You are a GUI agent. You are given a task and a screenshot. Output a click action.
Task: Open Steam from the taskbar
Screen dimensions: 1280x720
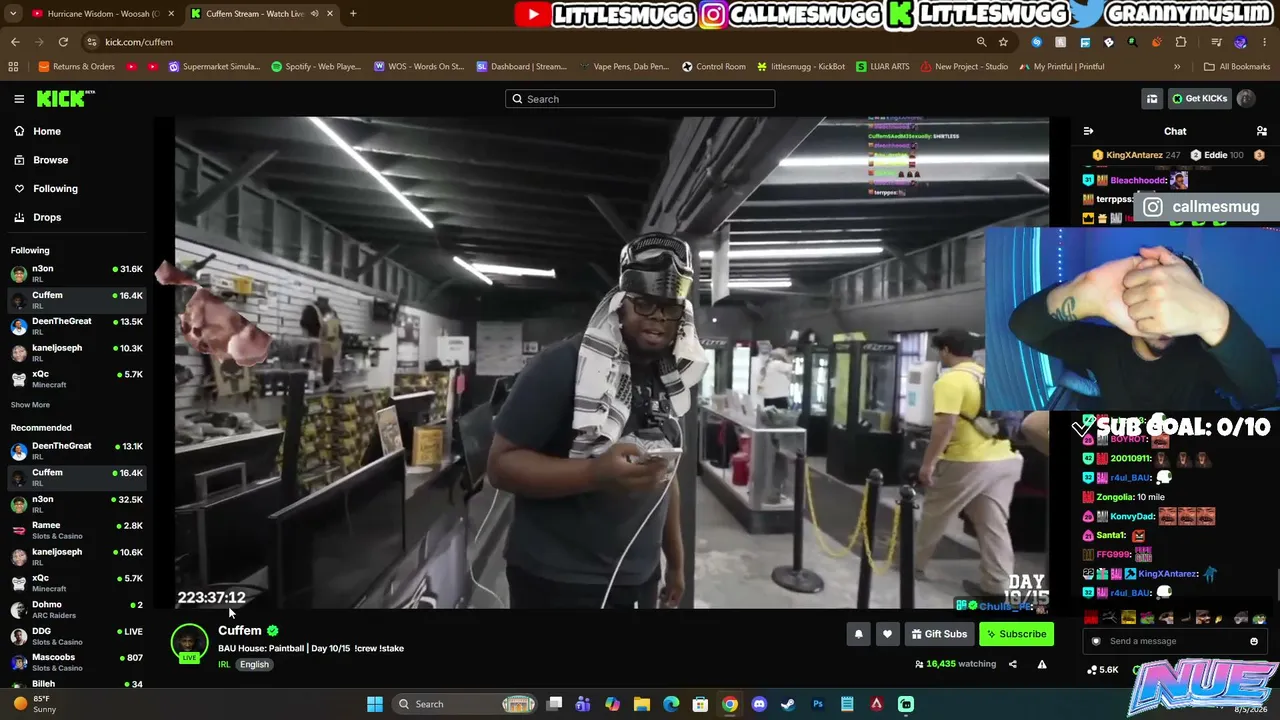click(x=788, y=704)
